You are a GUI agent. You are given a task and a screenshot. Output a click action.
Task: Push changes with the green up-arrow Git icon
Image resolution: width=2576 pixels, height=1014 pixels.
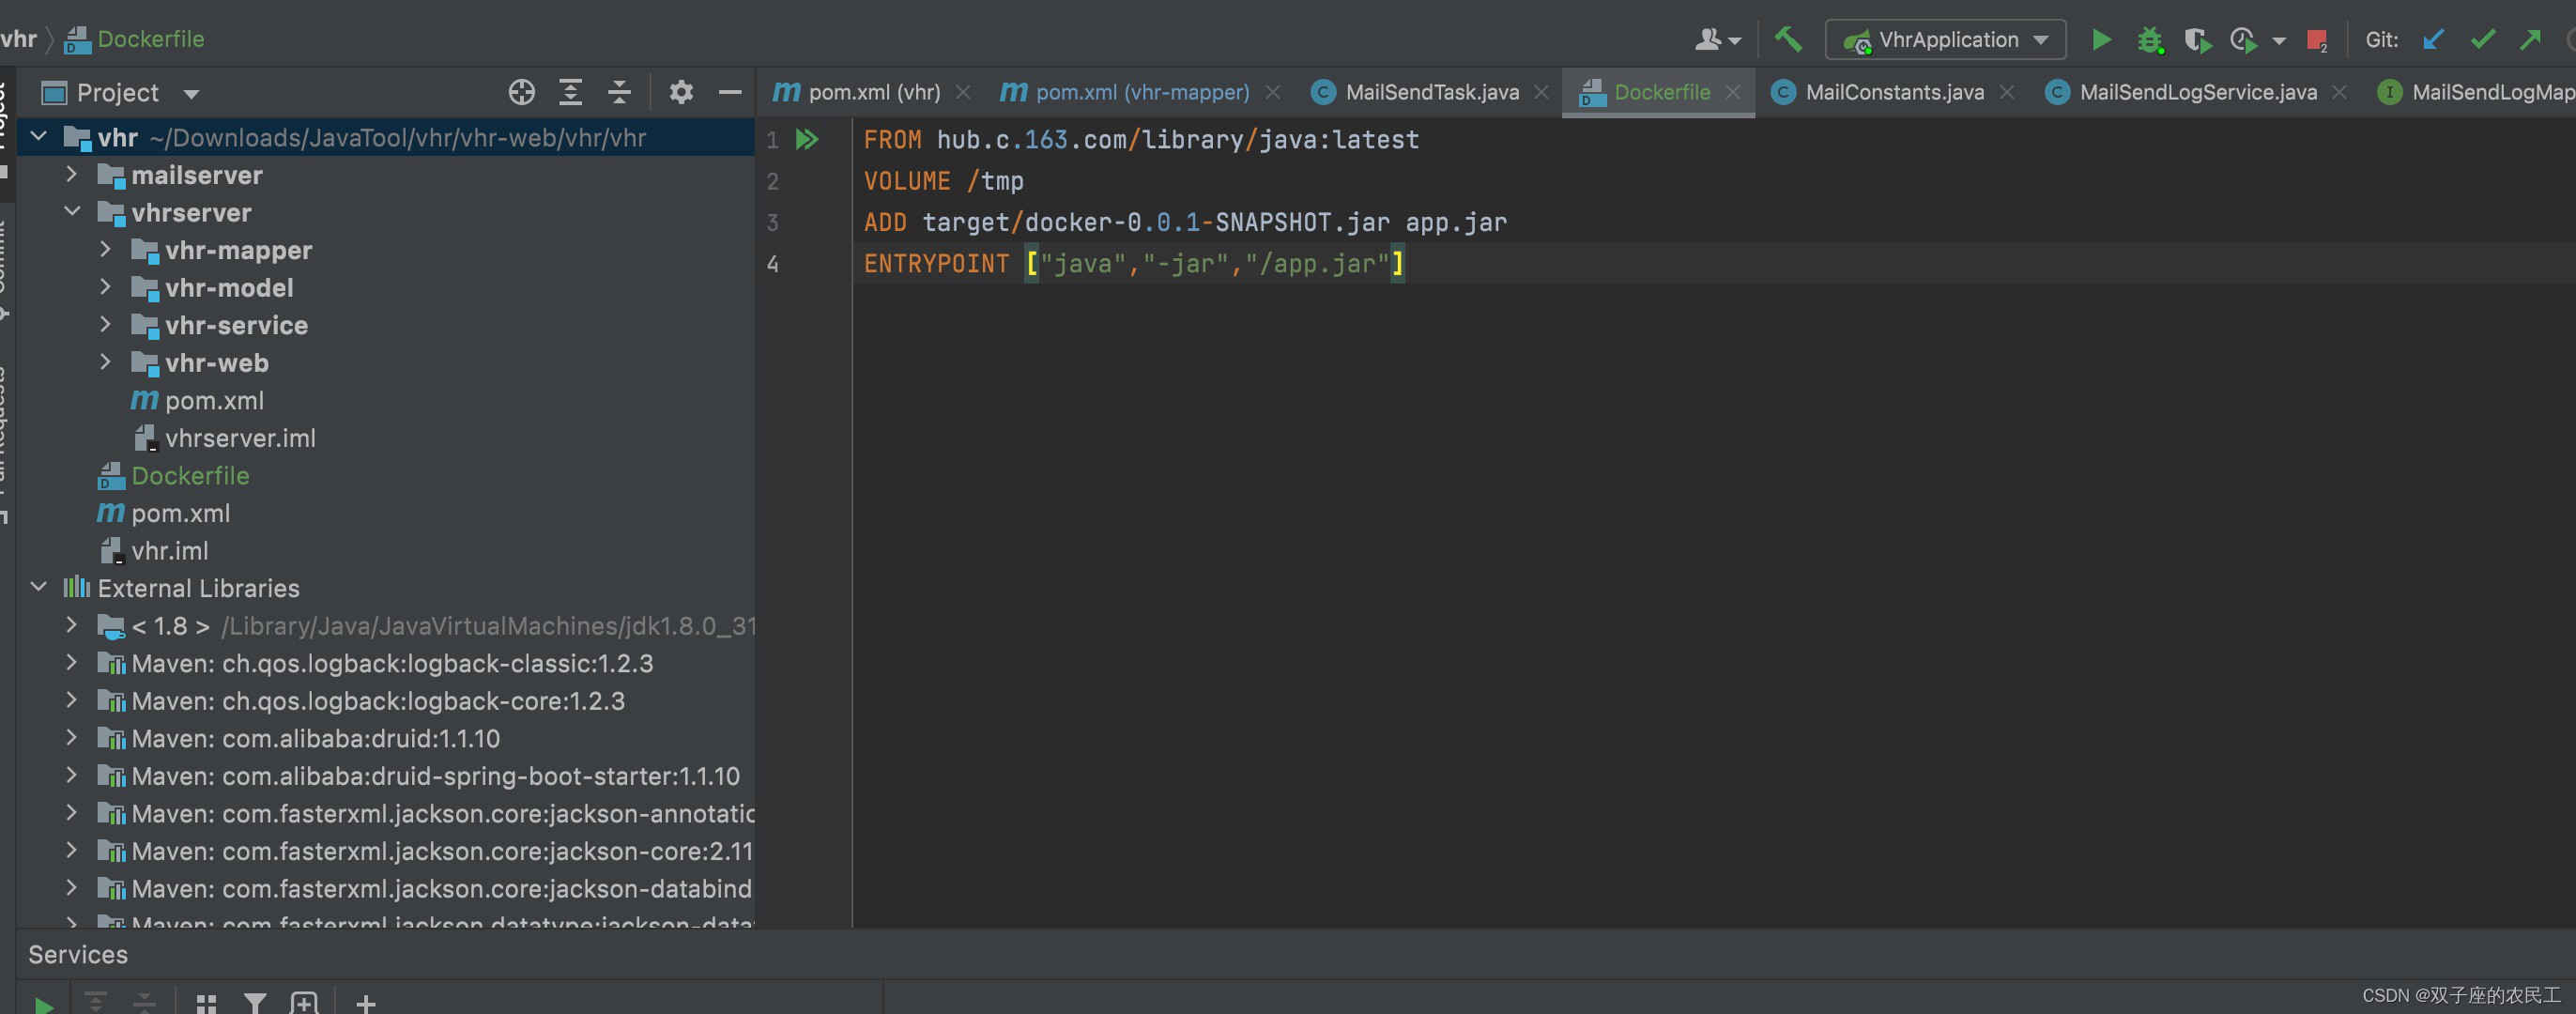tap(2532, 40)
